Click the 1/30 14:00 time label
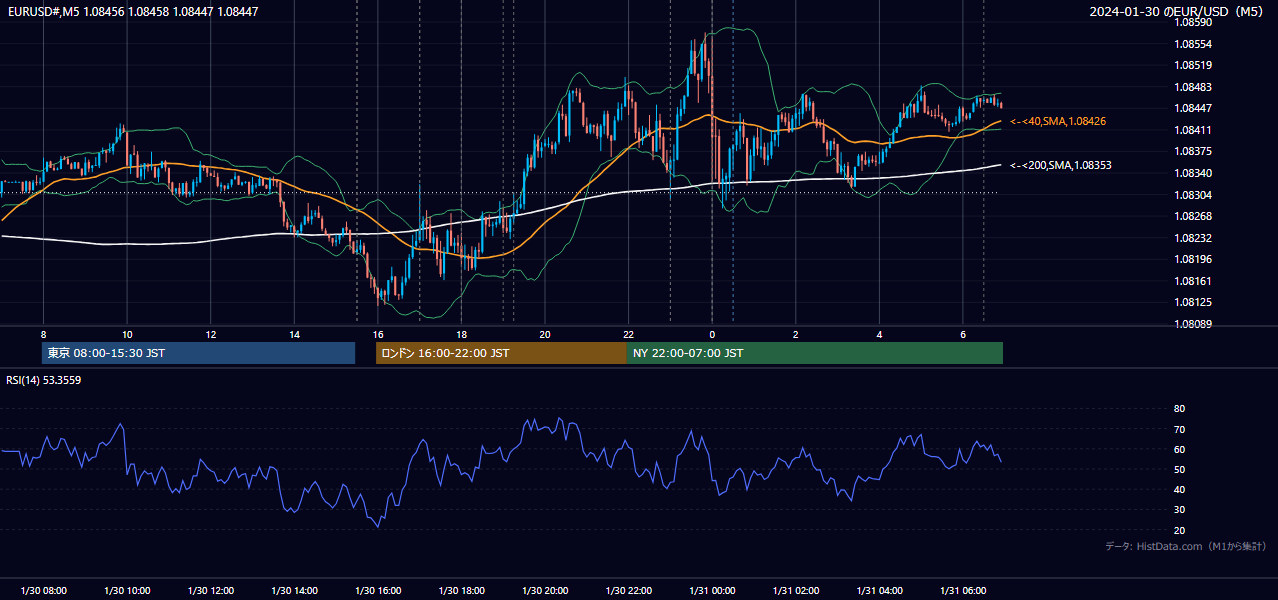The image size is (1278, 600). [x=294, y=591]
